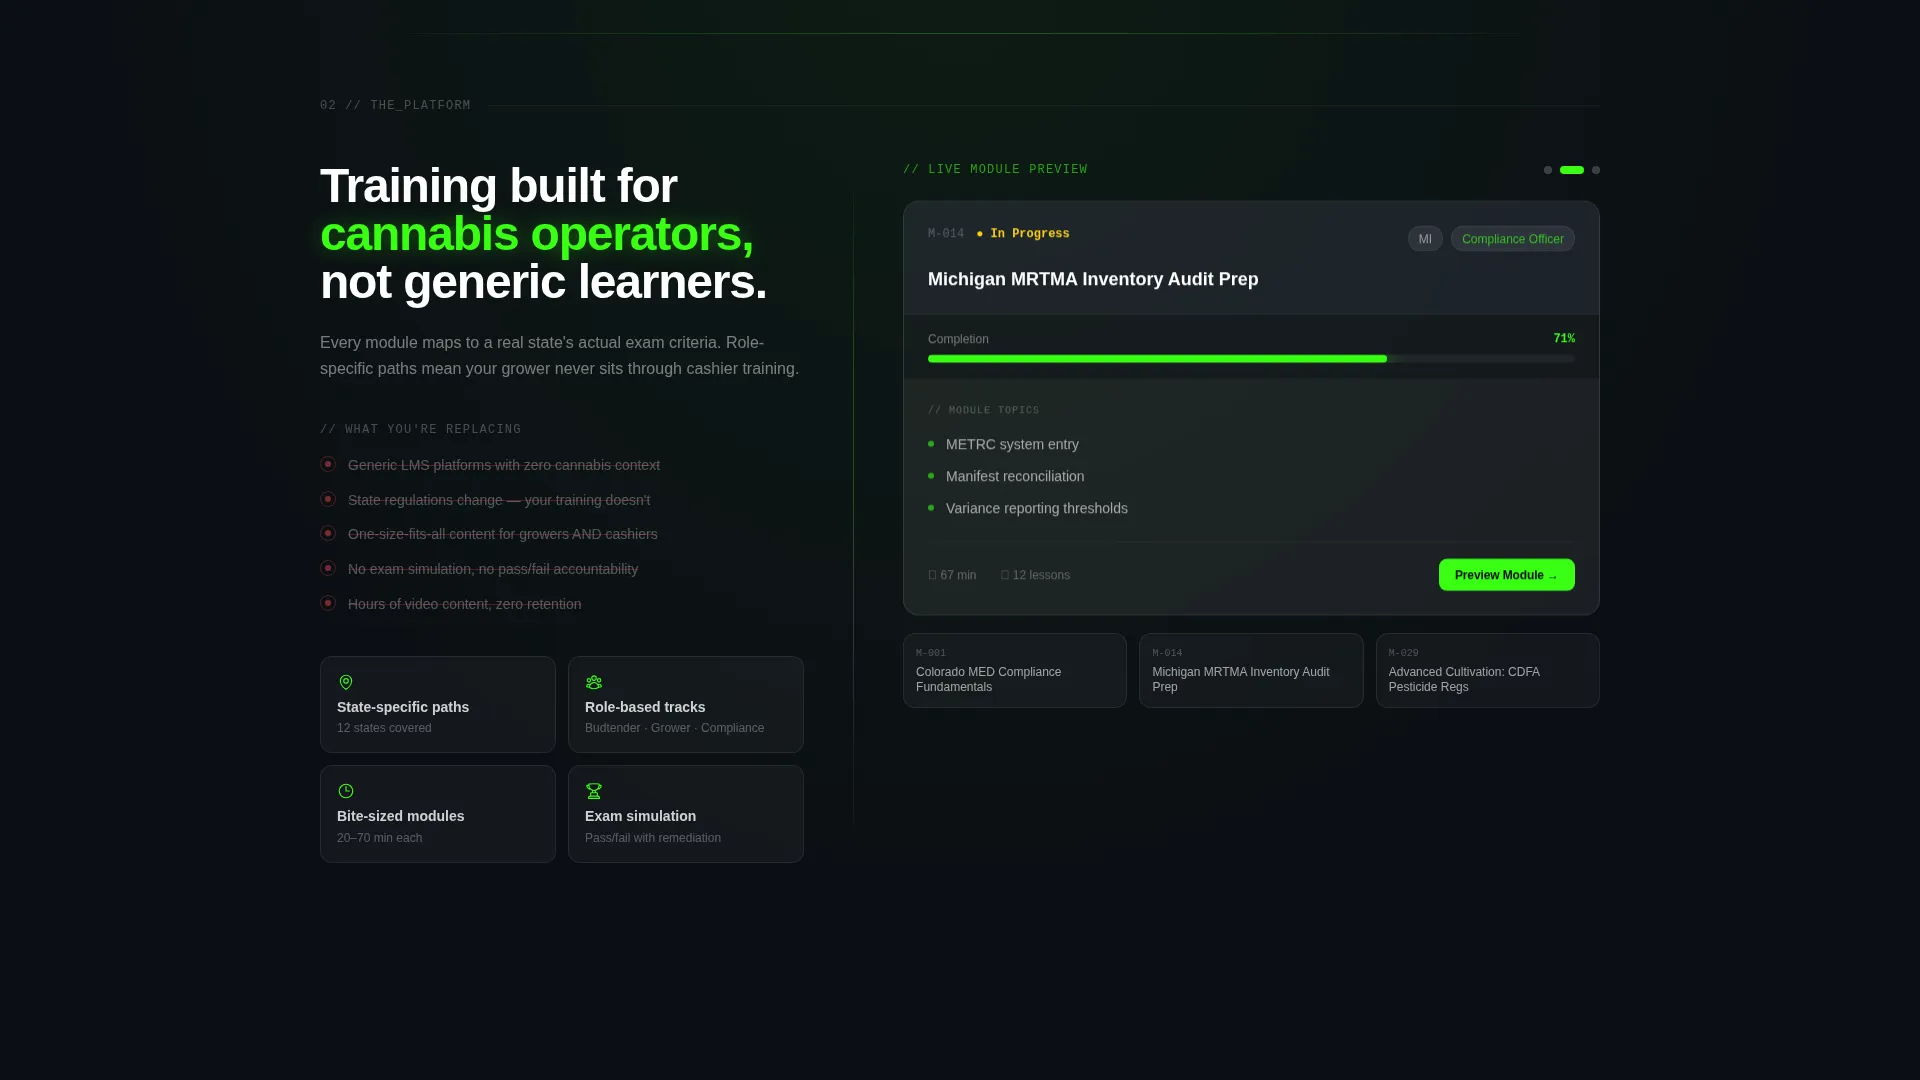
Task: Click the Exam simulation trophy icon
Action: pos(594,791)
